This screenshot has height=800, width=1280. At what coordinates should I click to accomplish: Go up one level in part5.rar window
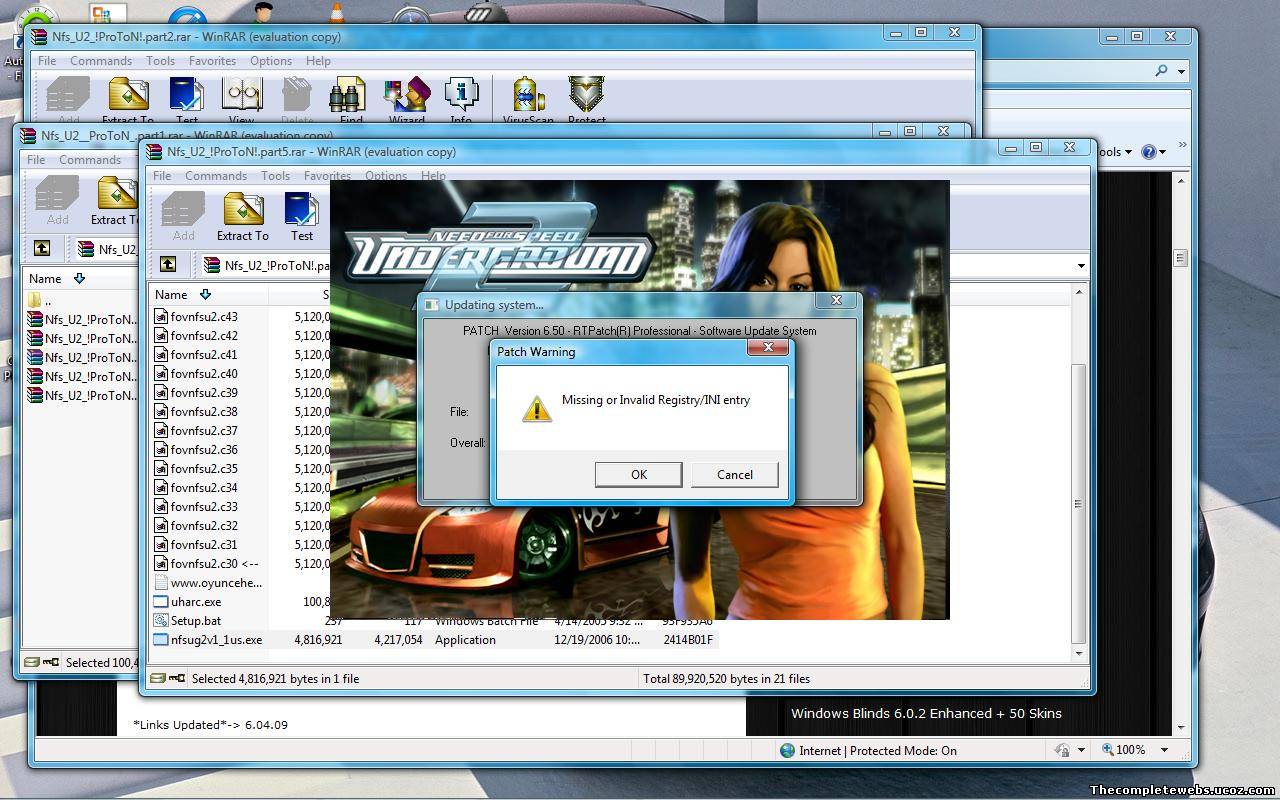click(168, 264)
